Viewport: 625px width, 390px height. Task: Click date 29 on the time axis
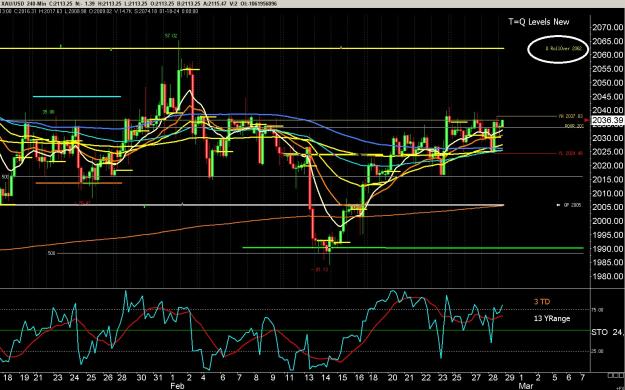tap(509, 378)
